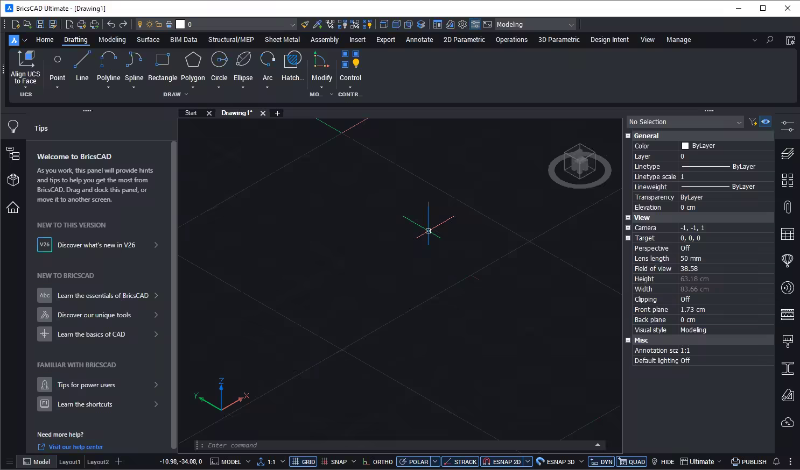Viewport: 800px width, 470px height.
Task: Select the Line drawing tool
Action: 82,61
